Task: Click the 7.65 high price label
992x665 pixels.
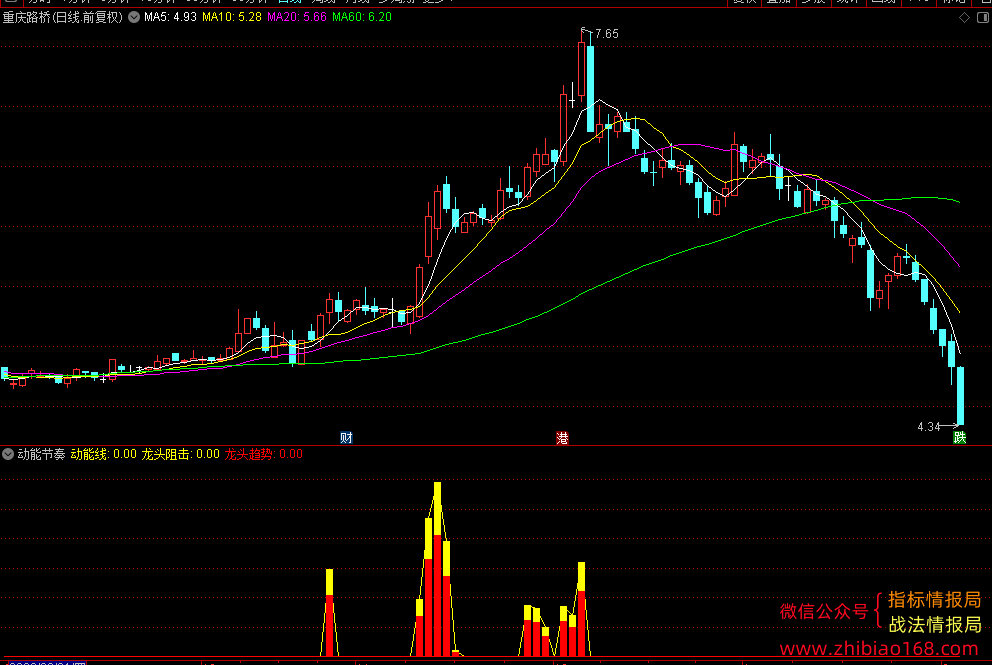Action: tap(607, 34)
